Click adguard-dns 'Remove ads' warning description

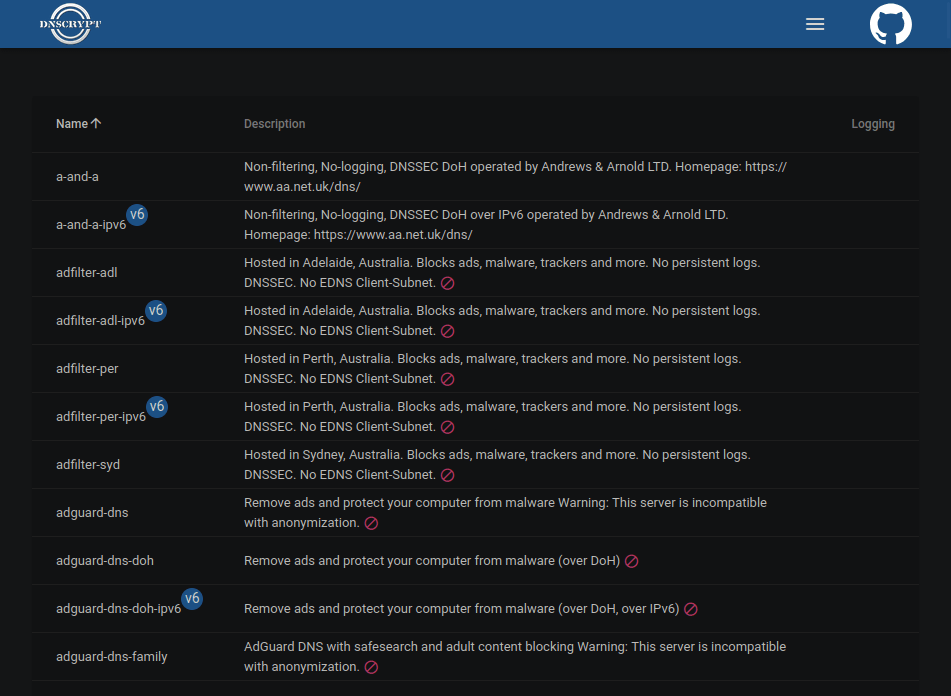click(505, 512)
